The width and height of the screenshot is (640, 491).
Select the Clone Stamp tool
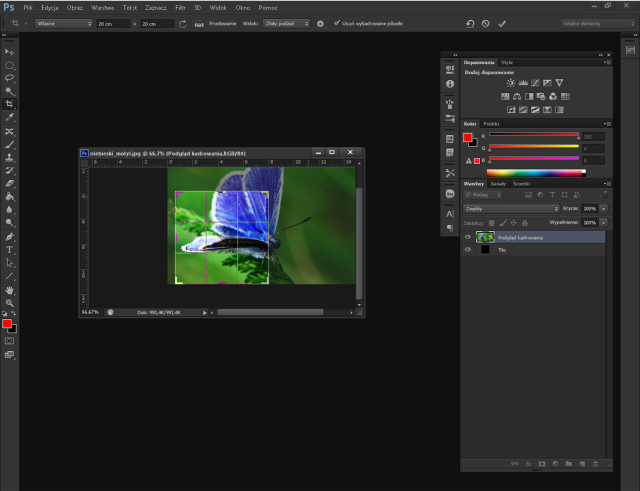9,158
